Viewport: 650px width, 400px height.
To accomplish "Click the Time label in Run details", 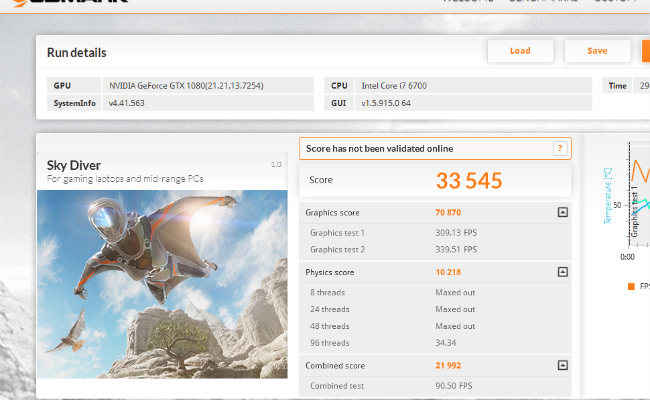I will (617, 86).
